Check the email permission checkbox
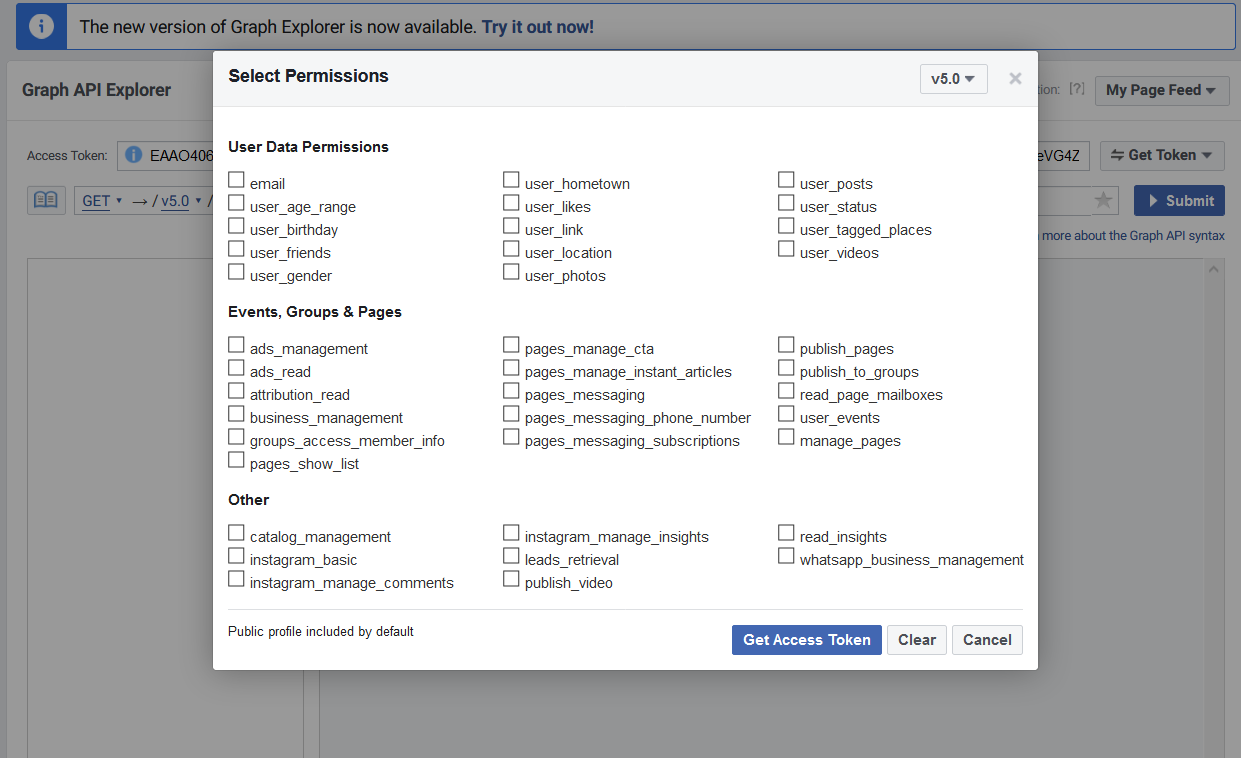1241x758 pixels. [236, 180]
